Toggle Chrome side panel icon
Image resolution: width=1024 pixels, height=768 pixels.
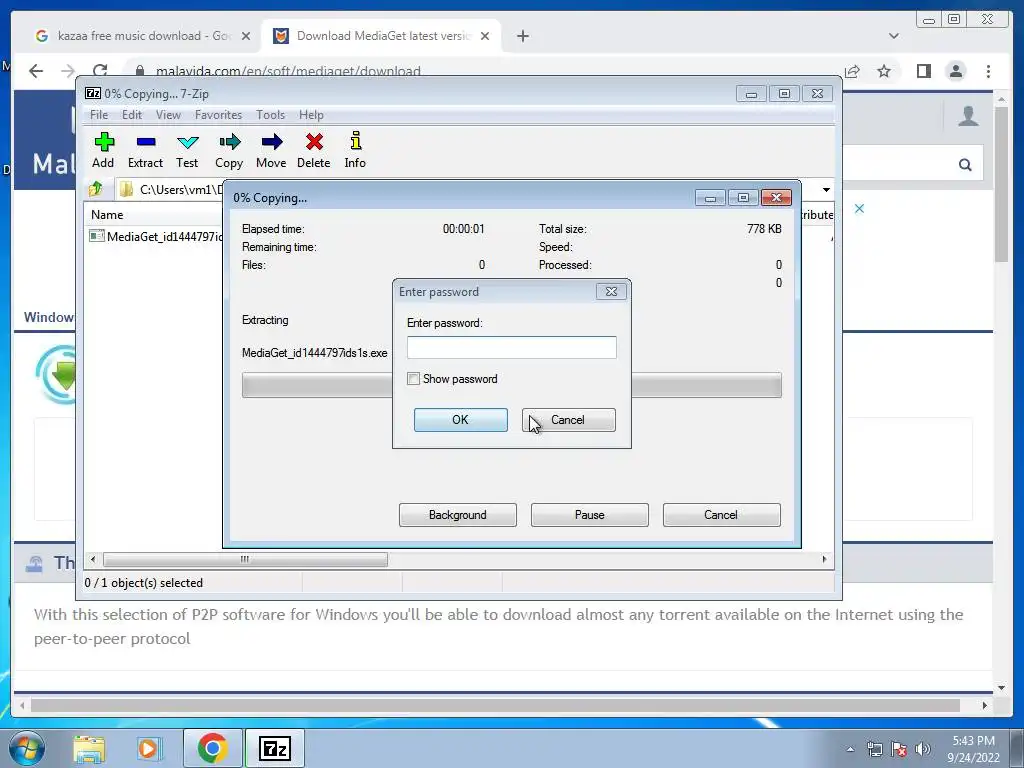pyautogui.click(x=923, y=71)
